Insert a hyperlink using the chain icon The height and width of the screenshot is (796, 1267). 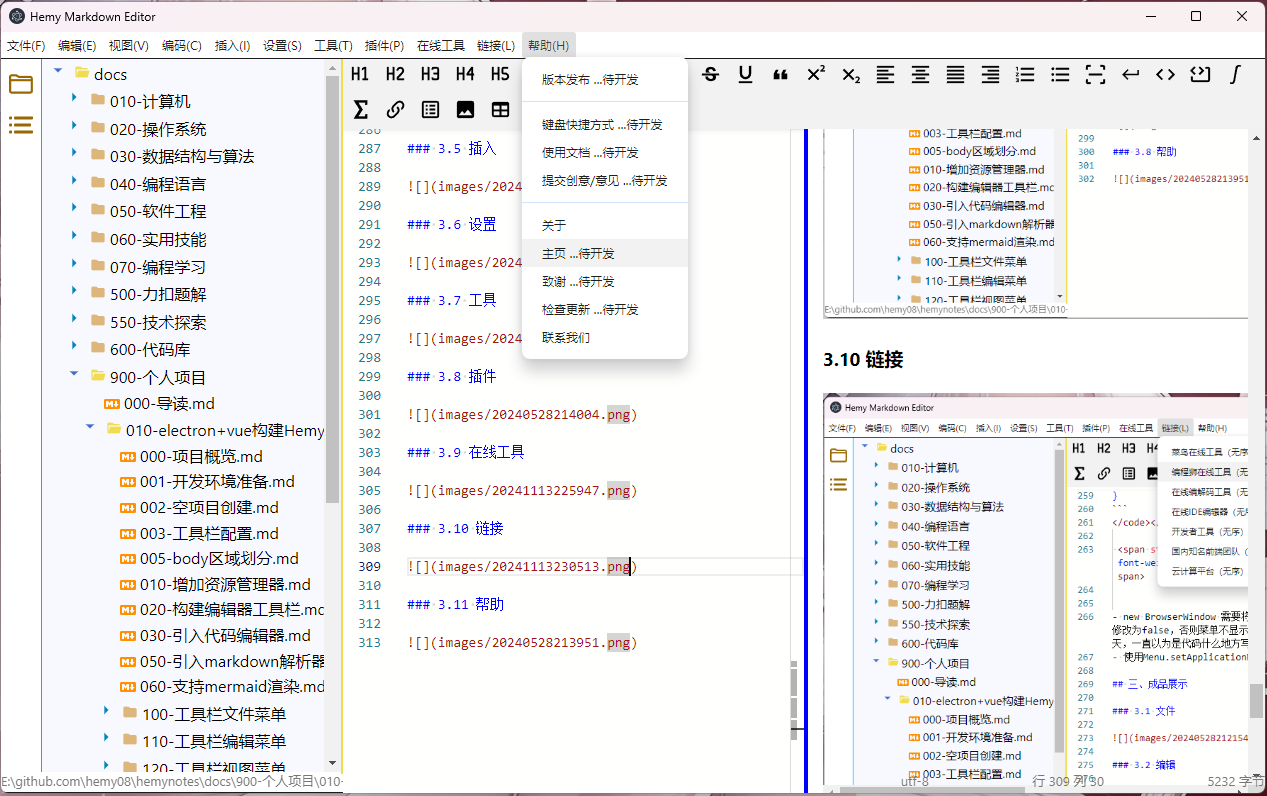[395, 109]
